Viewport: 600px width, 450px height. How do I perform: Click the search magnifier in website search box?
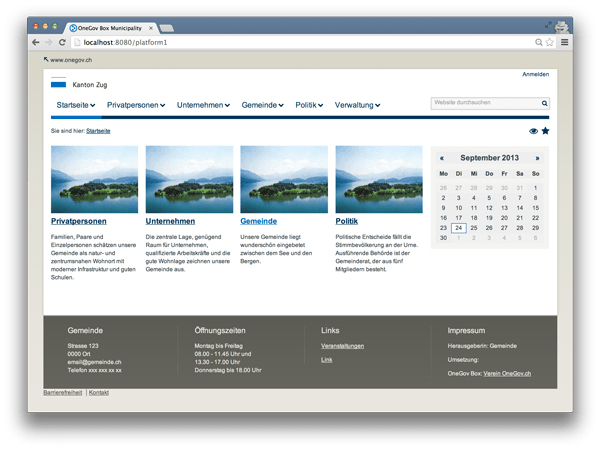tap(544, 103)
